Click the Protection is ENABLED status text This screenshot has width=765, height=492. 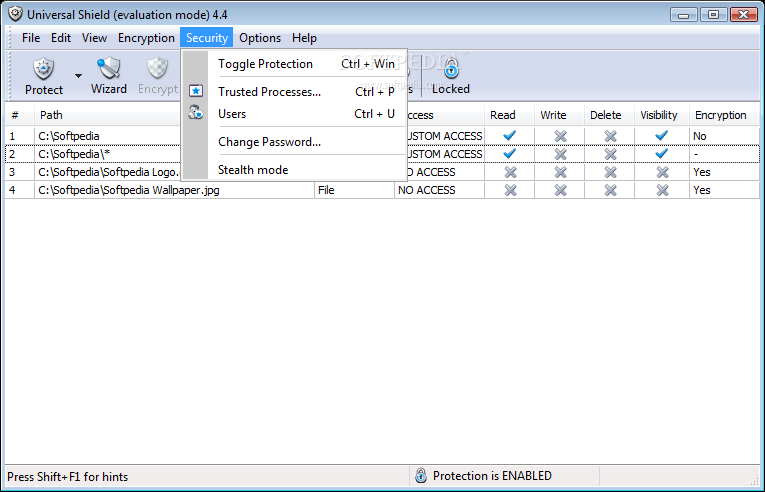(x=492, y=476)
